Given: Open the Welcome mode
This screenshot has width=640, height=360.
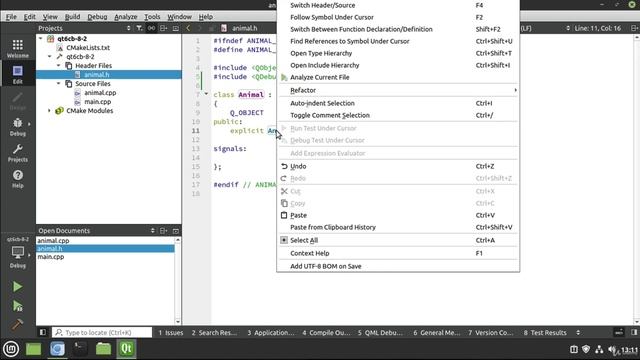Looking at the screenshot, I should (x=18, y=49).
